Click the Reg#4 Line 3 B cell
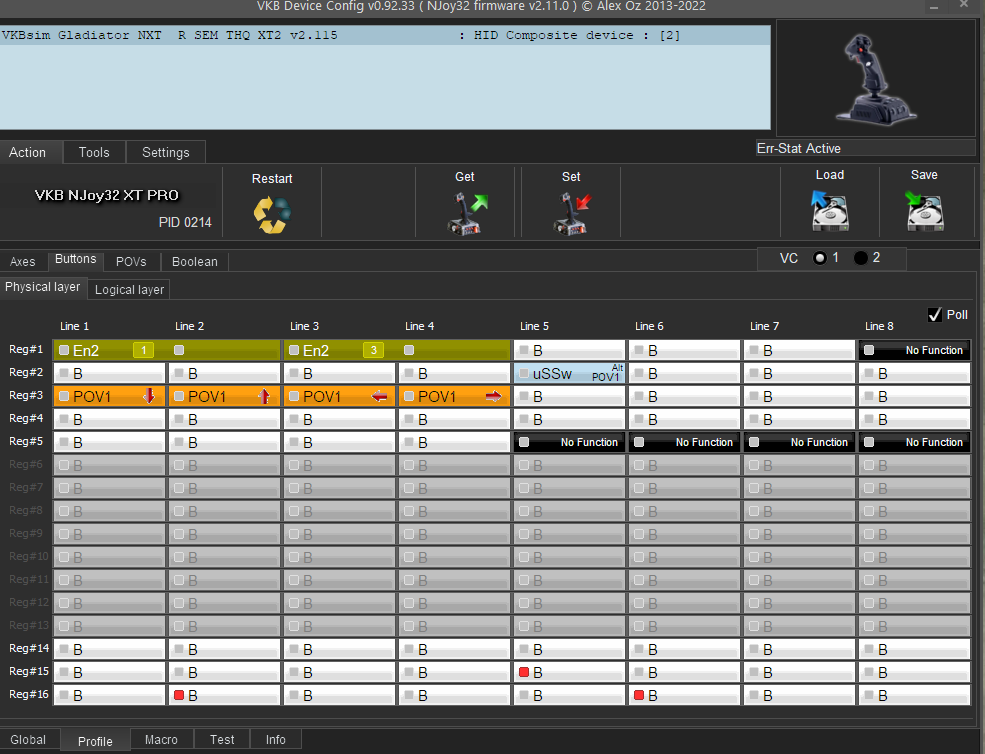The image size is (985, 754). (339, 419)
